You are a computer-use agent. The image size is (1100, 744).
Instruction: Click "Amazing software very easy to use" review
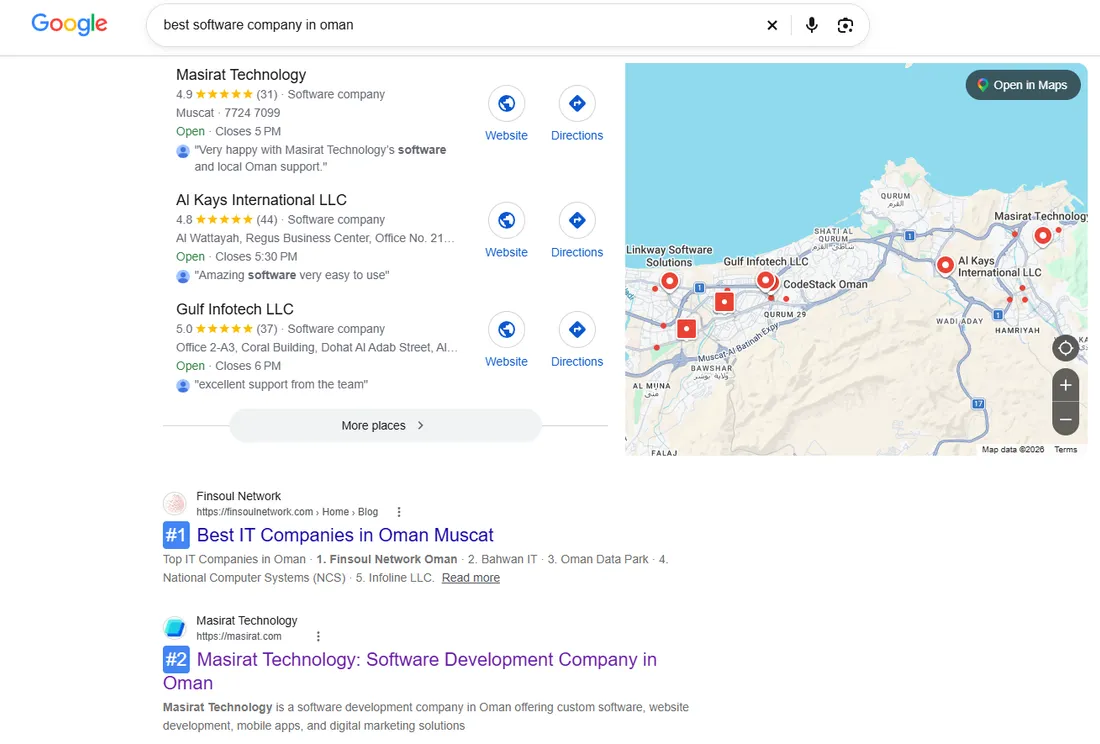tap(292, 275)
